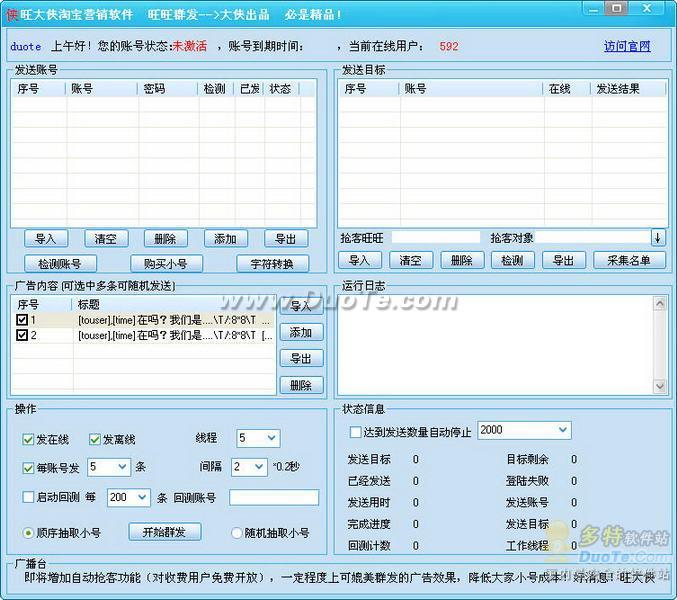Enable 达到发送数量自动停止 checkbox
Image resolution: width=677 pixels, height=600 pixels.
tap(355, 432)
